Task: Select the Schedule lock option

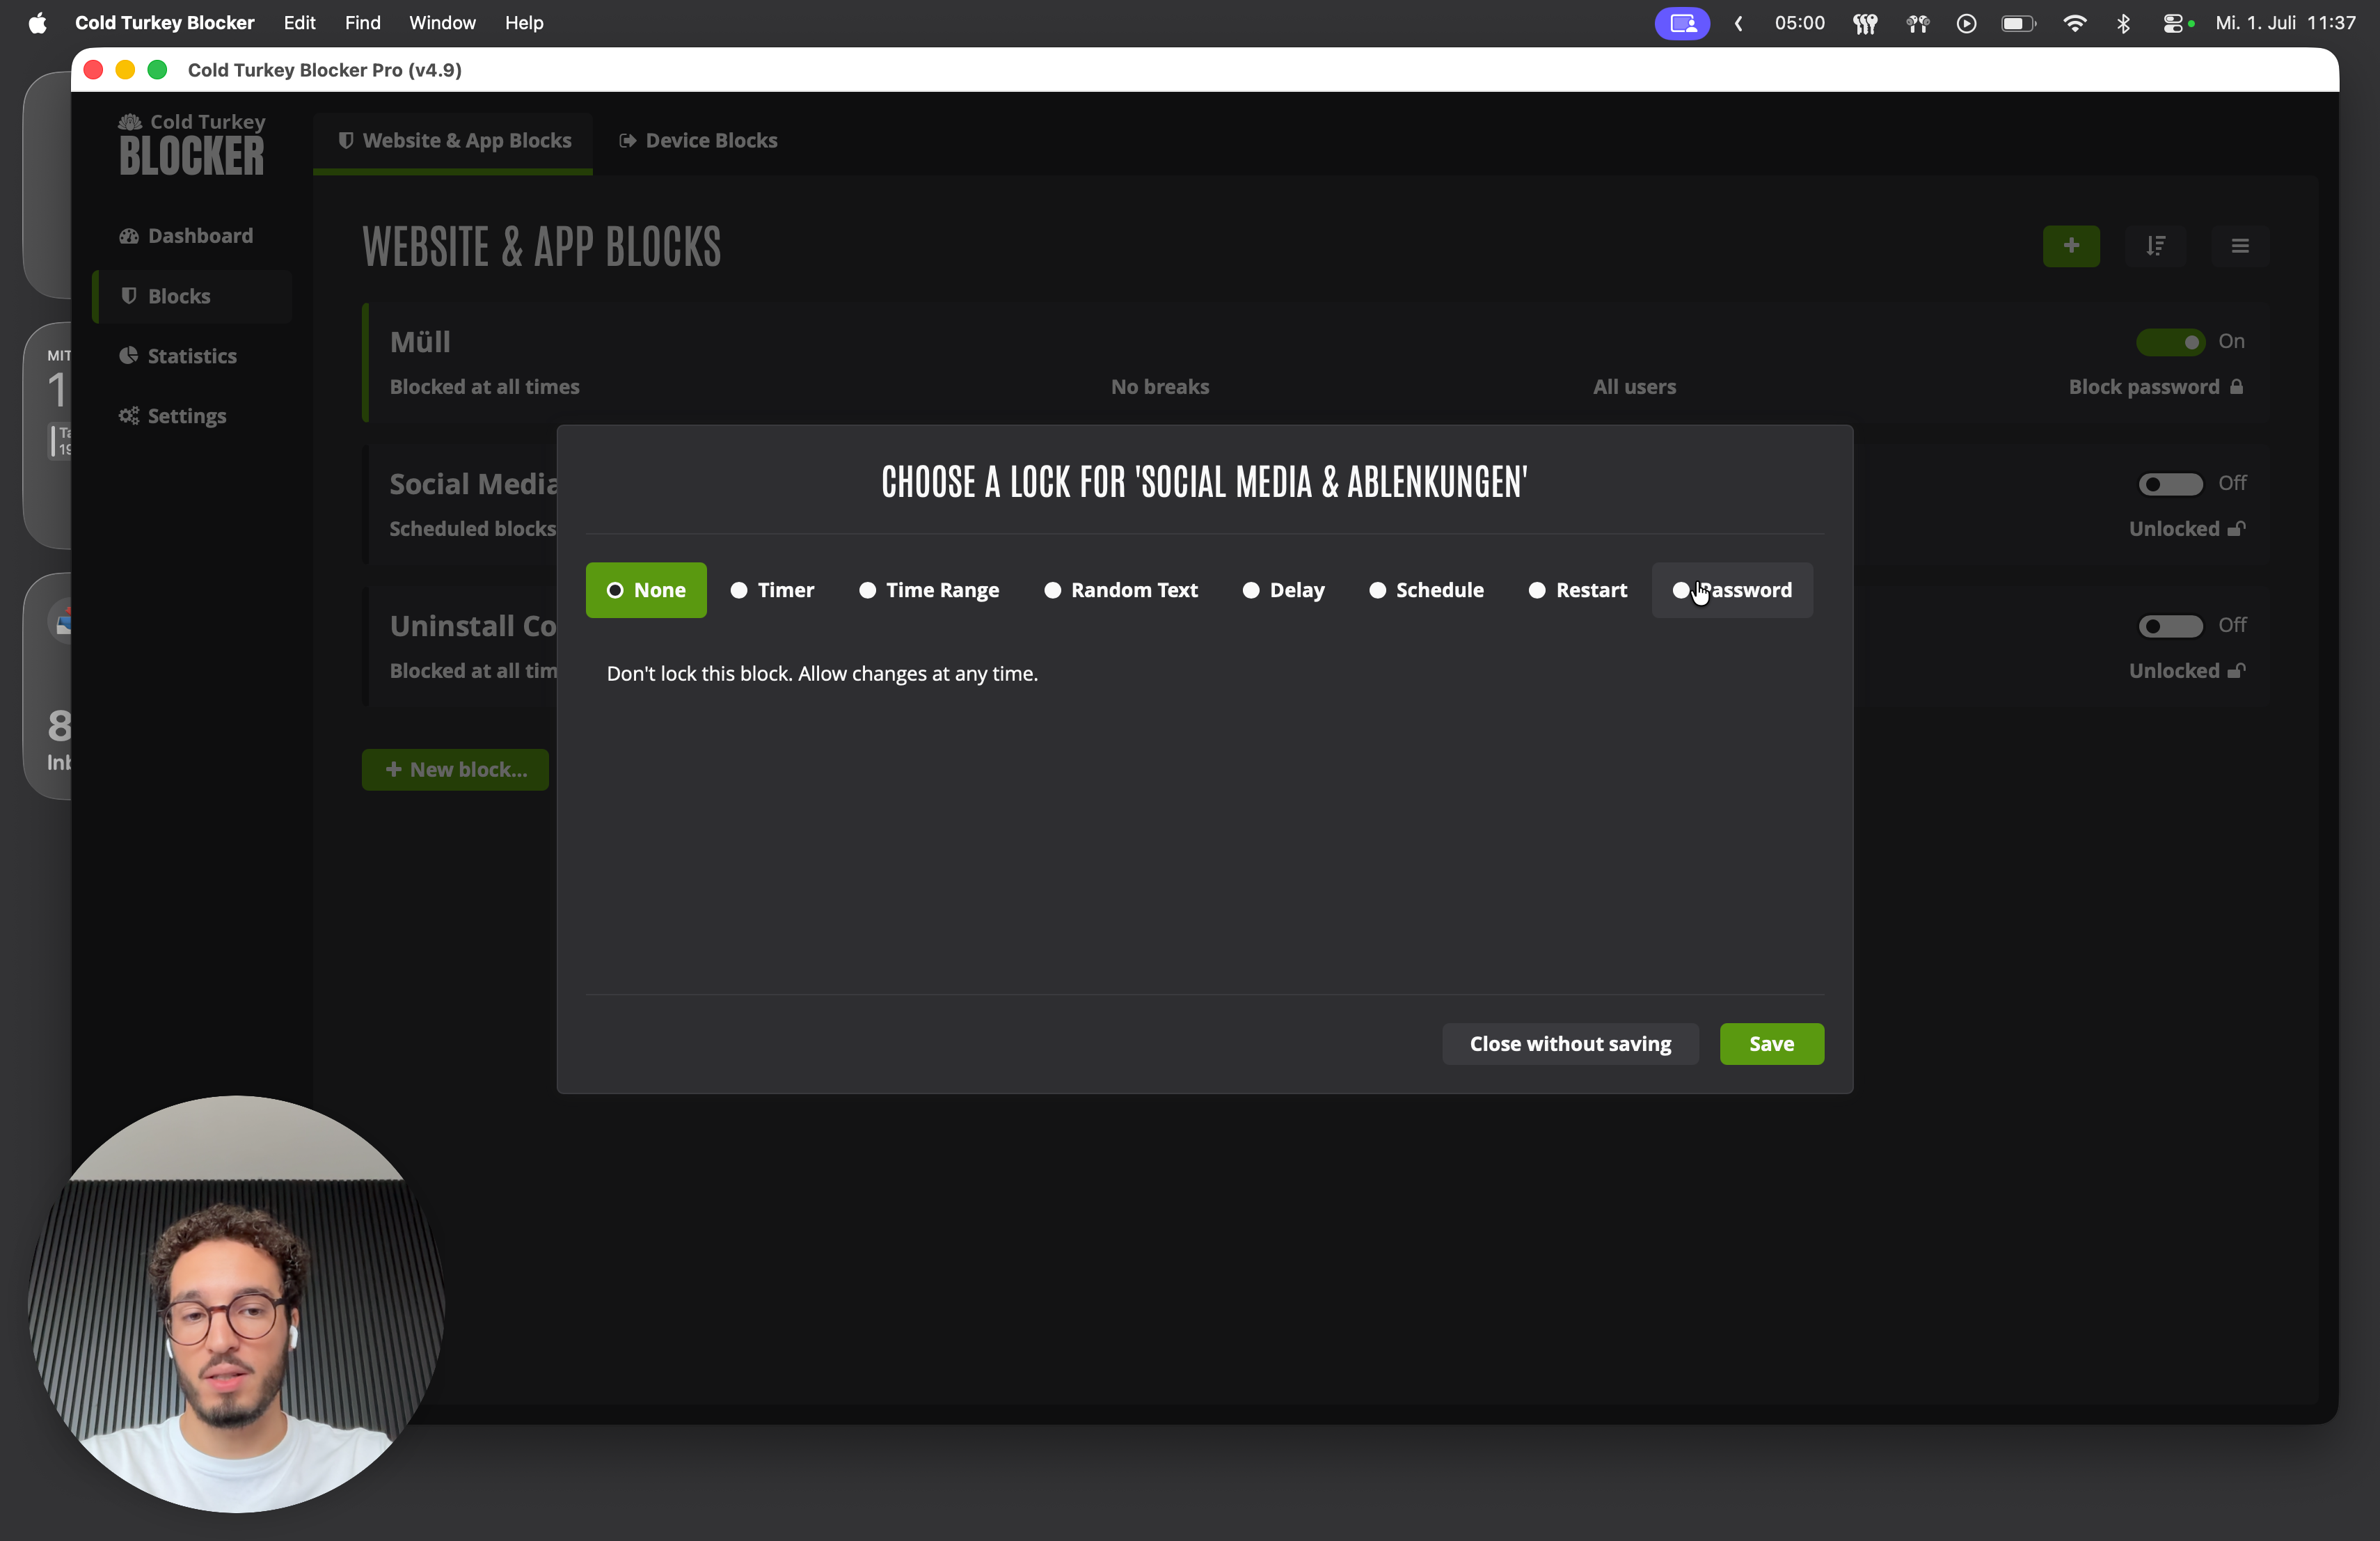Action: [1426, 590]
